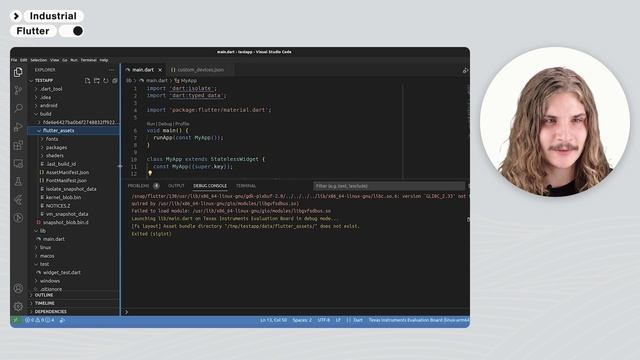Open the File menu
This screenshot has height=360, width=640.
tap(14, 60)
